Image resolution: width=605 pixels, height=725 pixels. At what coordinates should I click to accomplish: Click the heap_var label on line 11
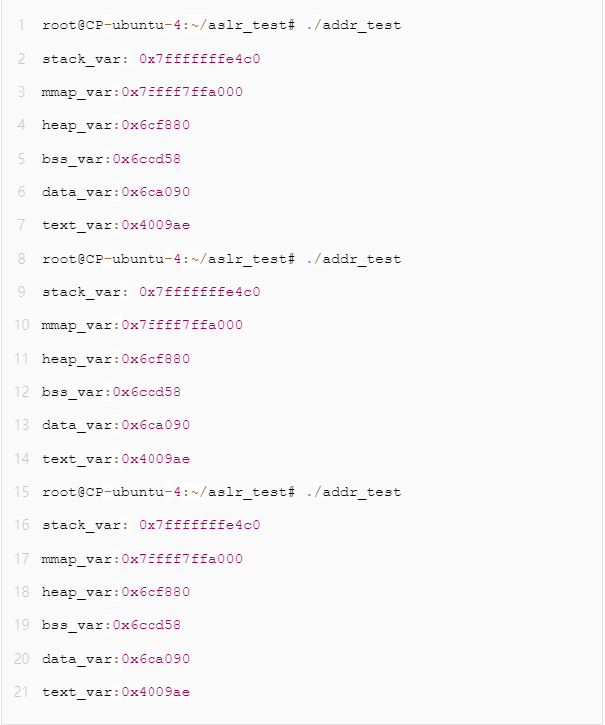[x=78, y=359]
